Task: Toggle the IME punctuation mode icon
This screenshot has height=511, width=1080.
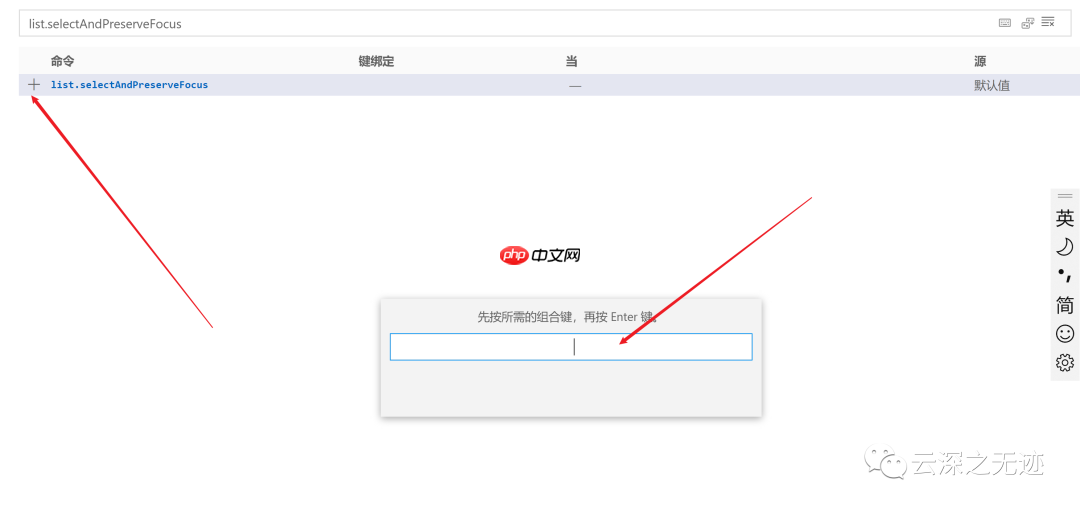Action: [x=1065, y=275]
